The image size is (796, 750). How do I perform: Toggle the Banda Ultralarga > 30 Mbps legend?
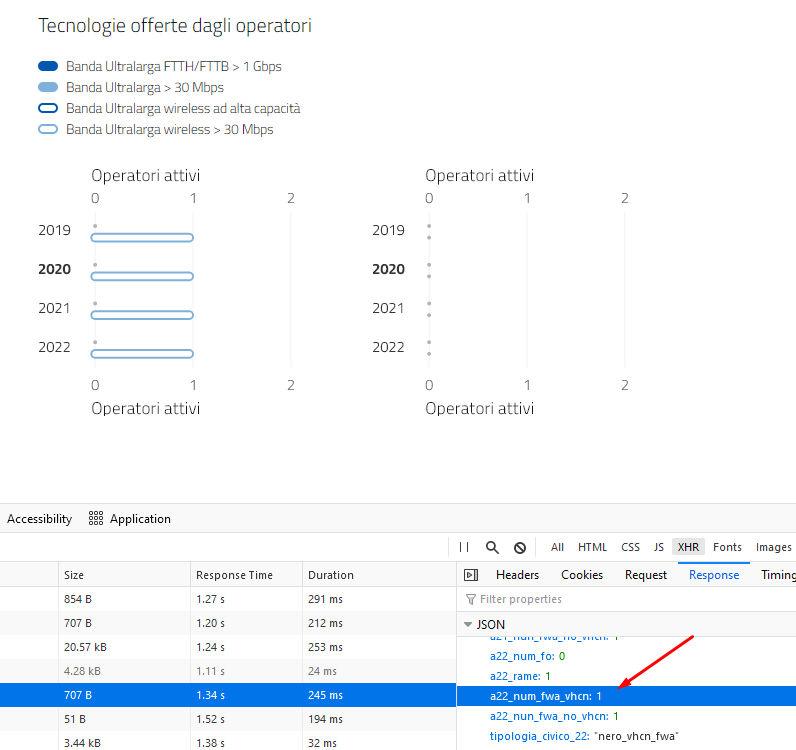48,88
